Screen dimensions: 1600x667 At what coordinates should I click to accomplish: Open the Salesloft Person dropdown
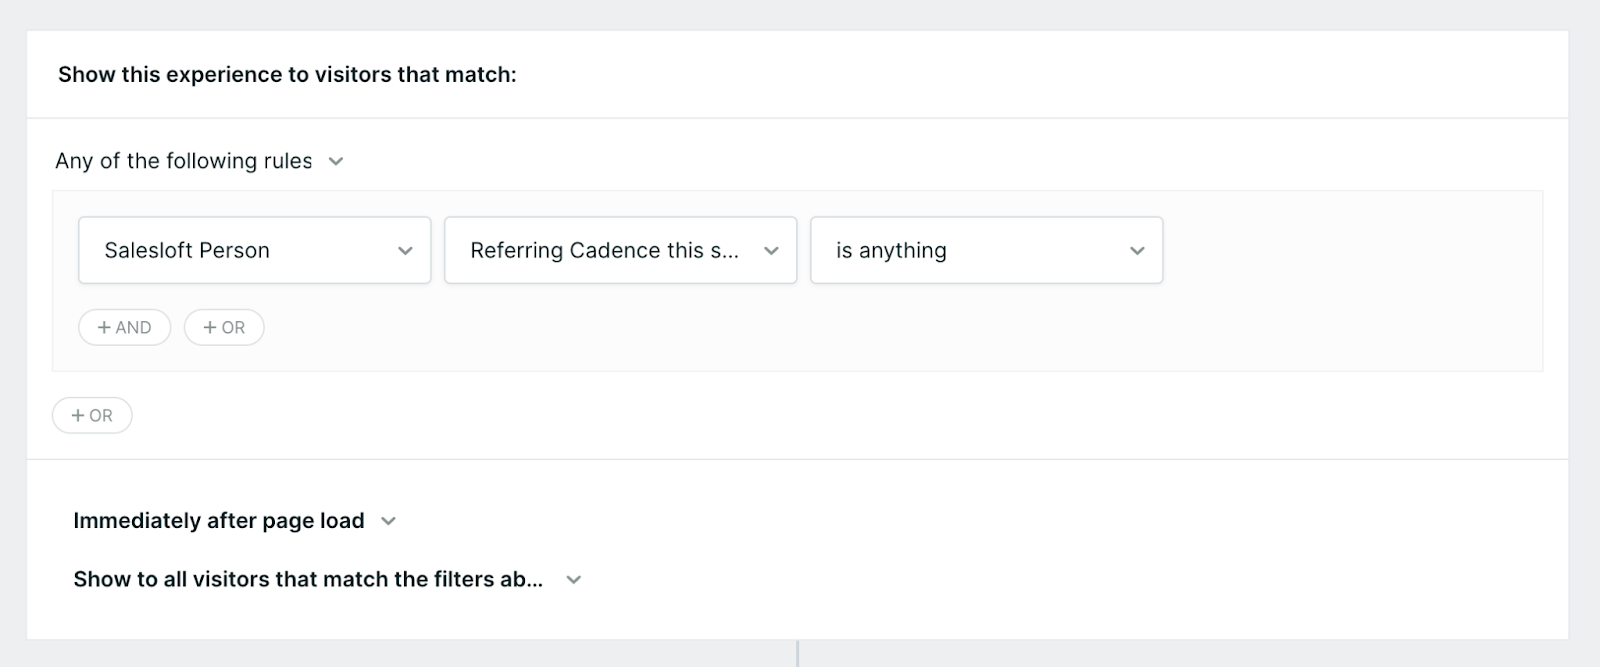255,250
